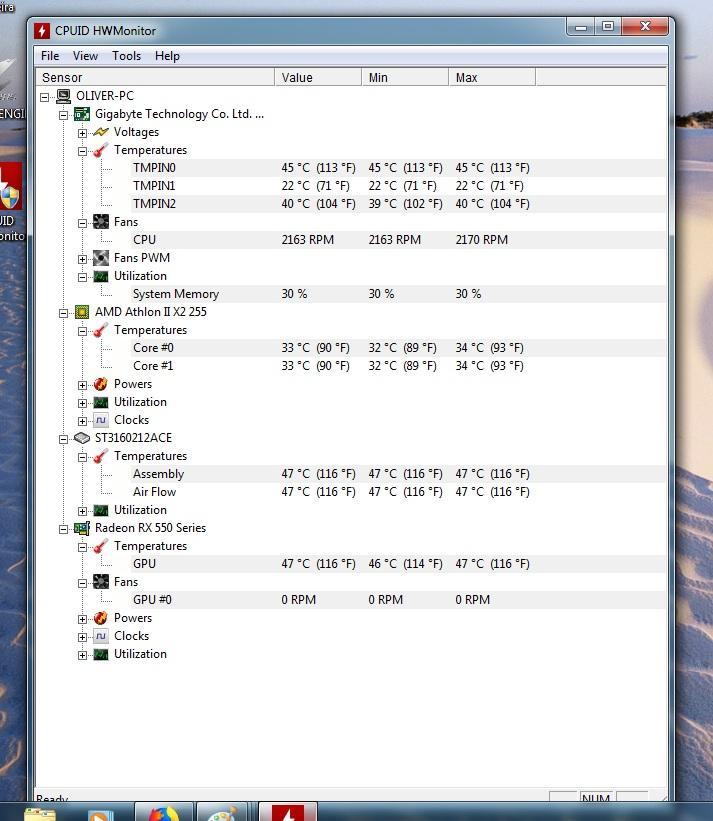This screenshot has height=821, width=713.
Task: Click the Athlon Clocks waveform icon
Action: (101, 420)
